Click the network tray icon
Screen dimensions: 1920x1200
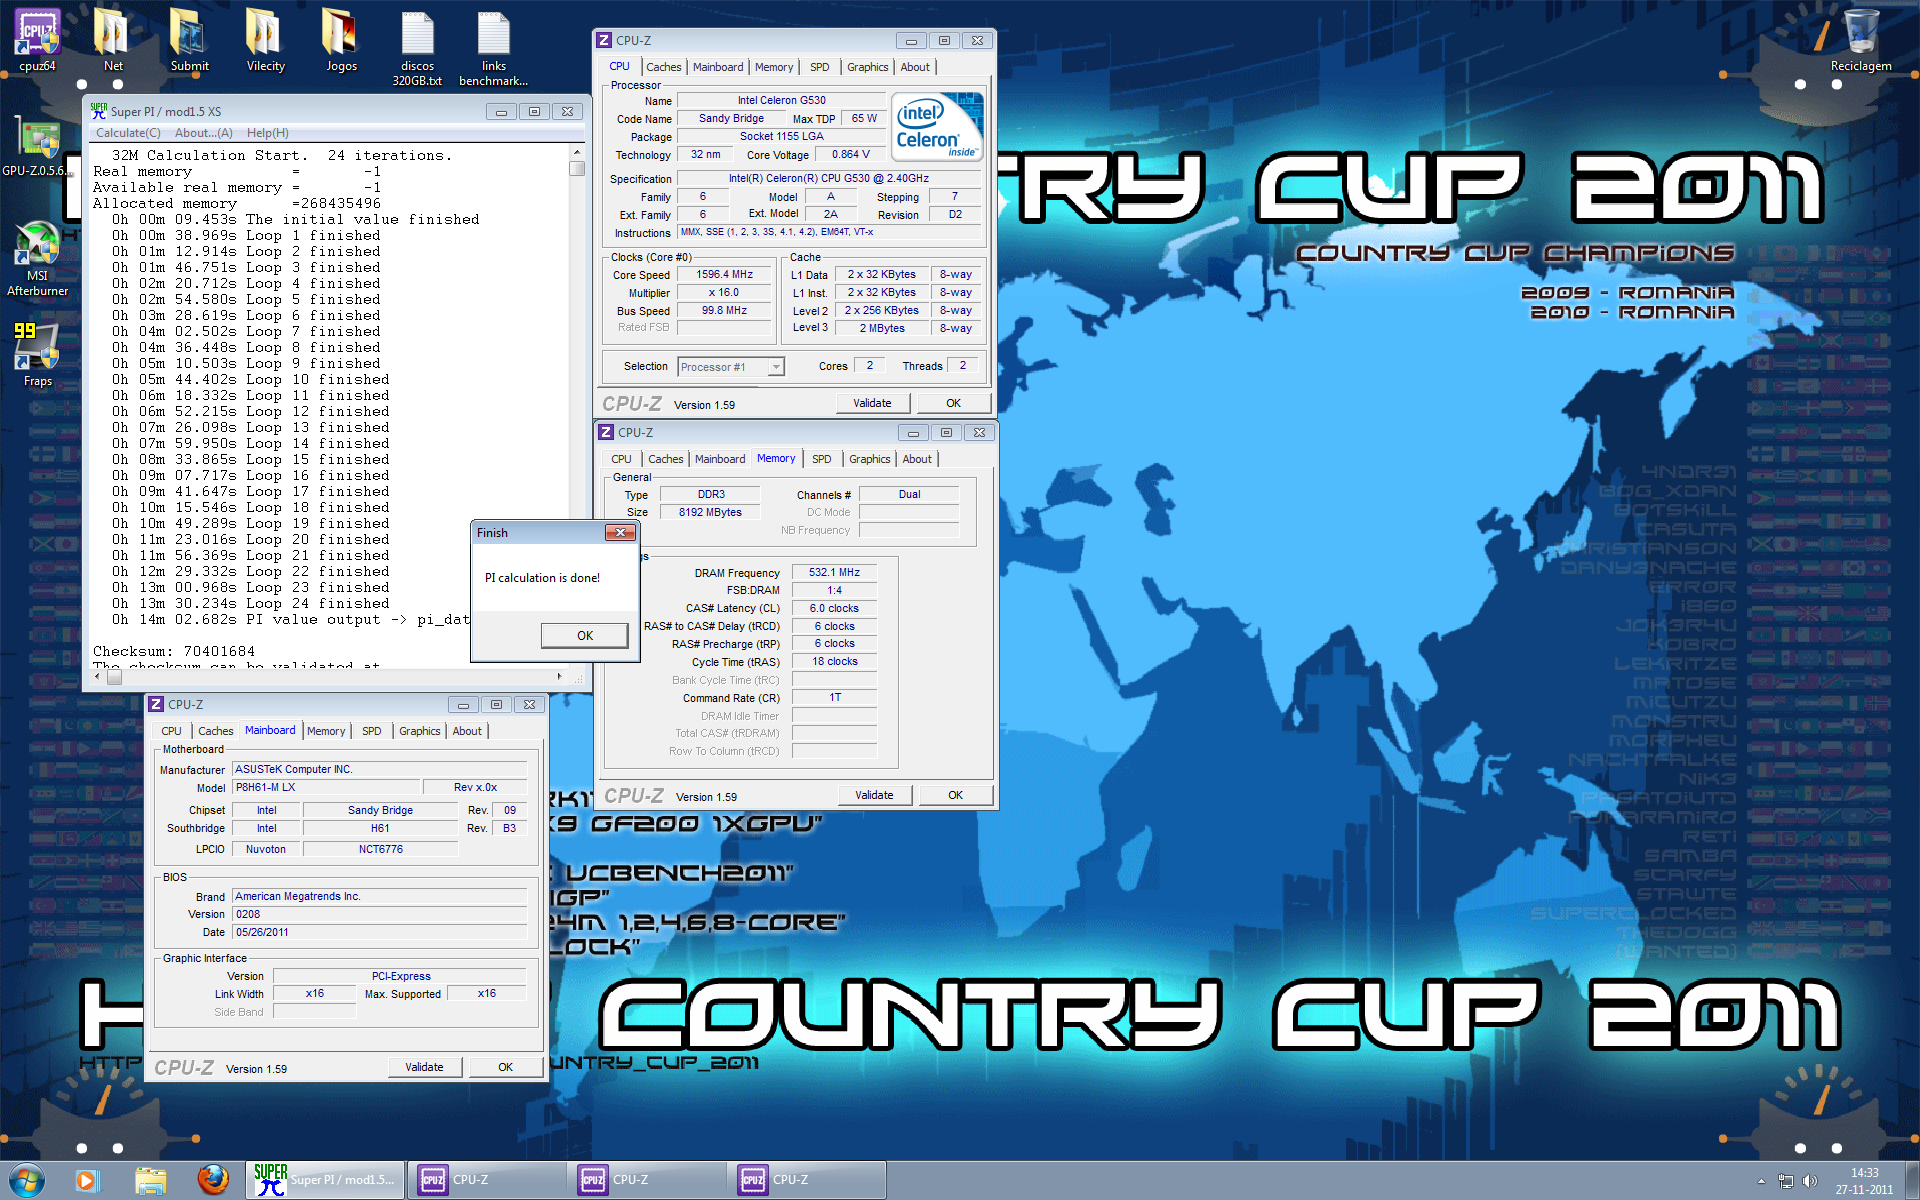click(1786, 1181)
